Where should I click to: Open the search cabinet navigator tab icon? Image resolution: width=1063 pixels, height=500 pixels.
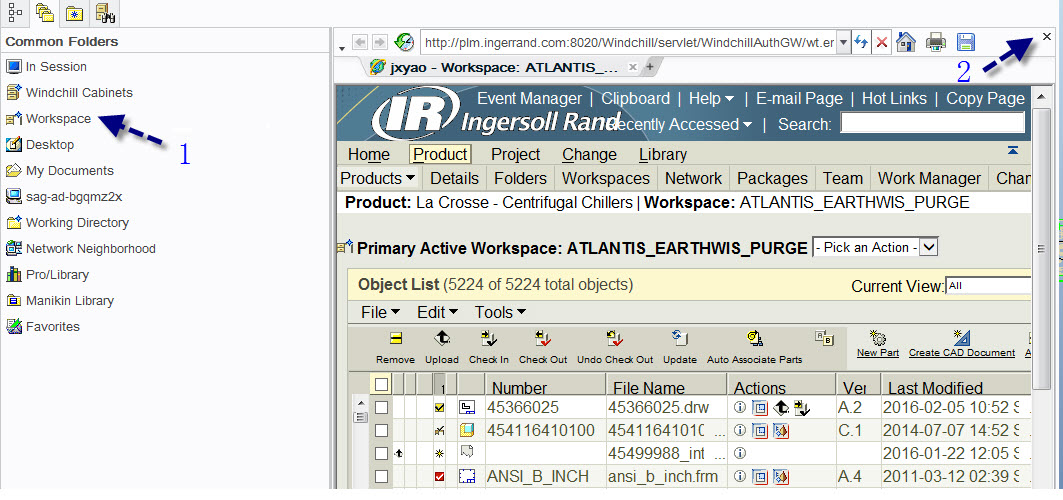103,12
